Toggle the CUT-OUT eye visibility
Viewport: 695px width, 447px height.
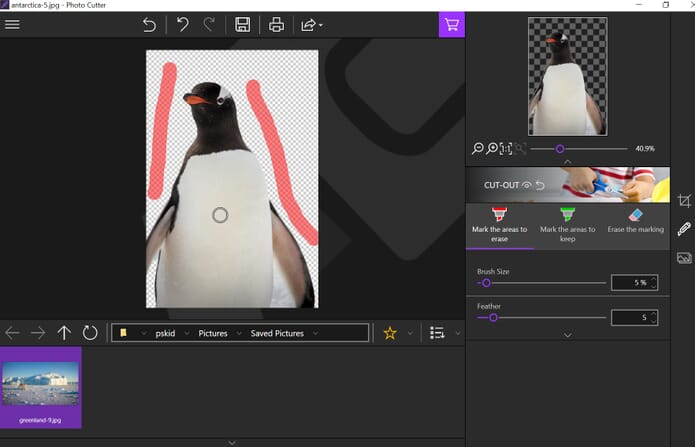[526, 185]
